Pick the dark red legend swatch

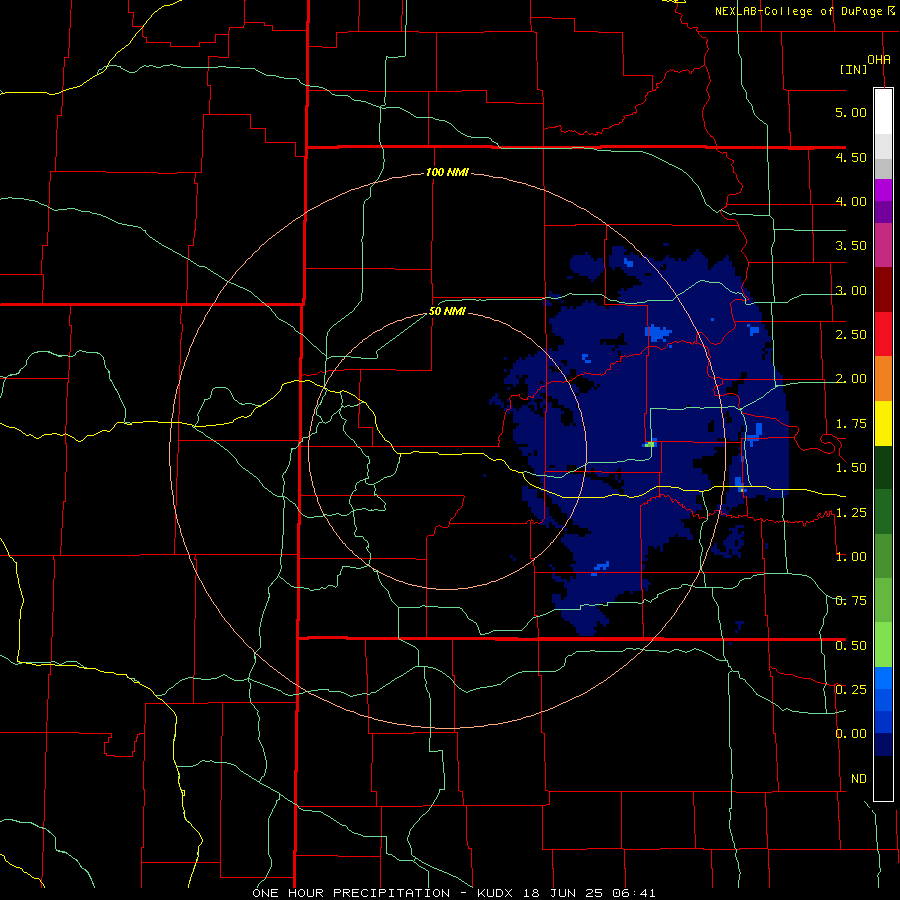click(883, 290)
